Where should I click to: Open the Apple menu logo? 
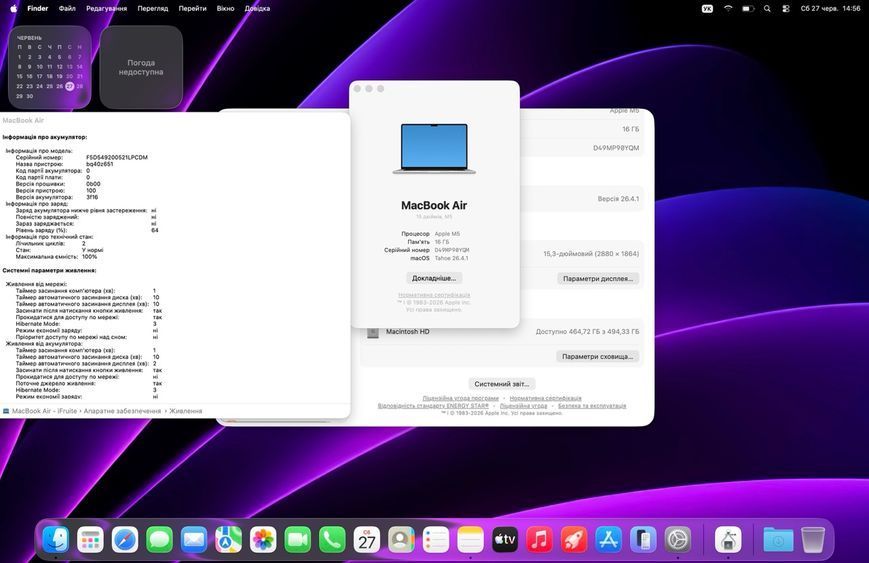coord(13,8)
